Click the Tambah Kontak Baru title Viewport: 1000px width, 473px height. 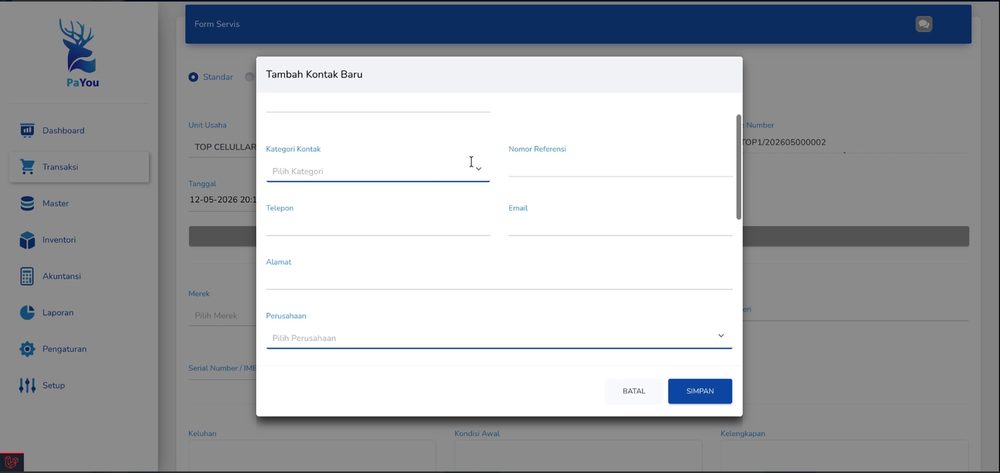(314, 75)
